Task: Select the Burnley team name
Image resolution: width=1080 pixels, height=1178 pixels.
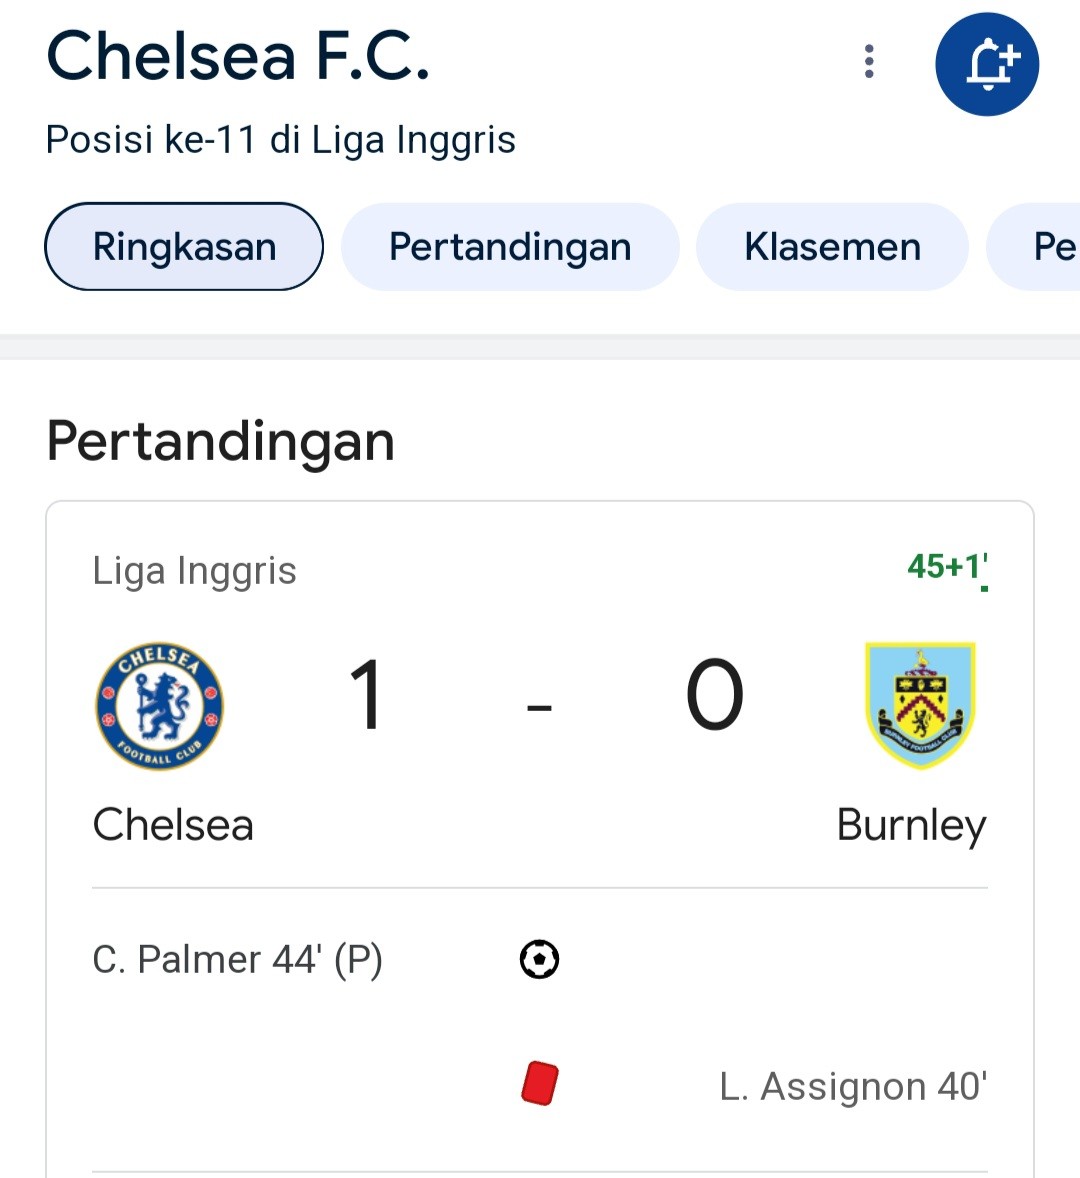Action: 912,826
